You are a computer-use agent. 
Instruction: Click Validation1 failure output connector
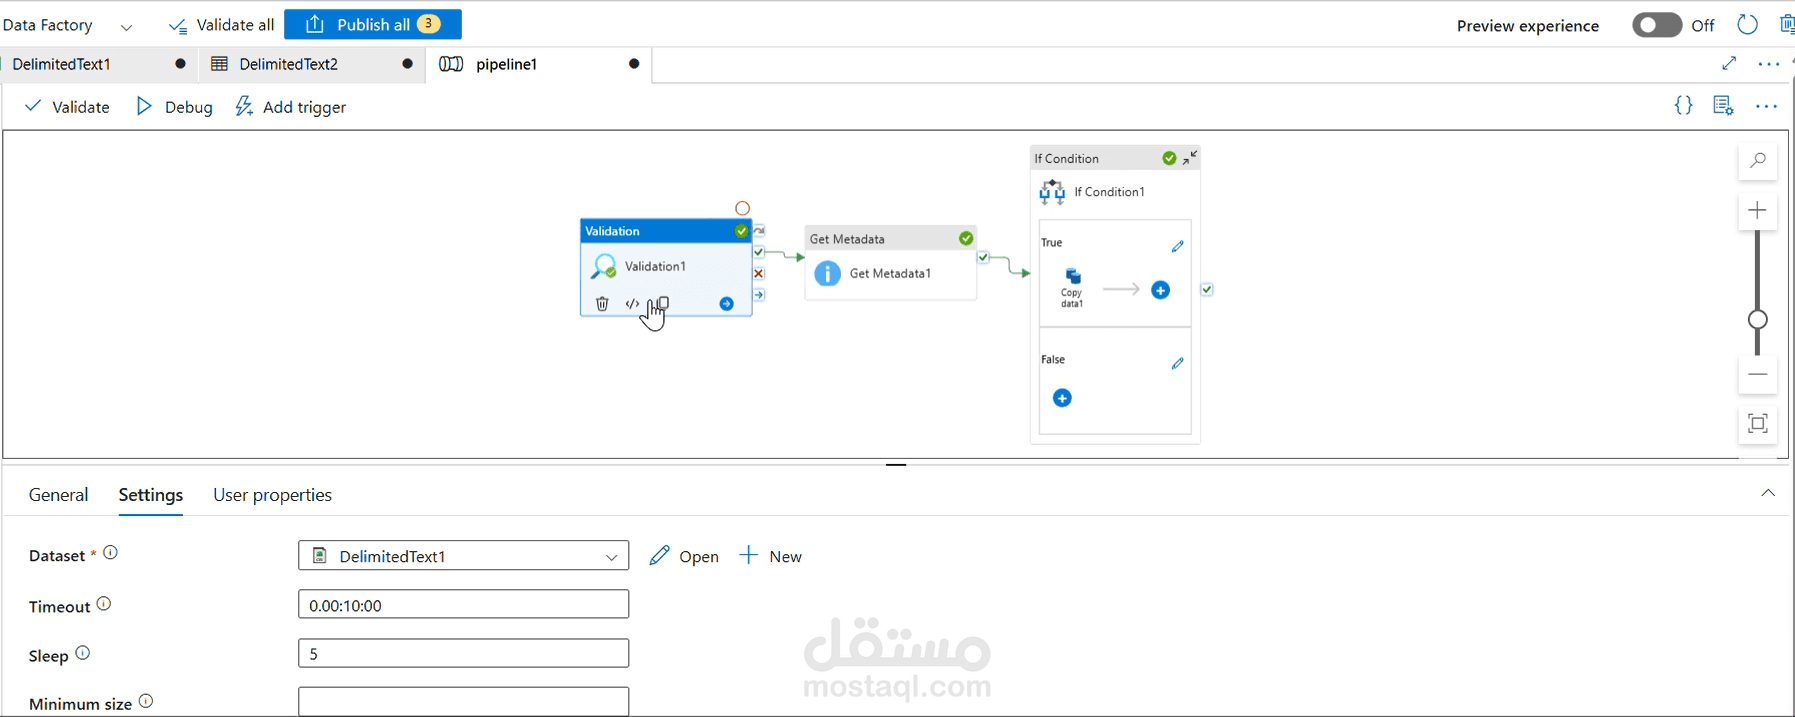759,273
